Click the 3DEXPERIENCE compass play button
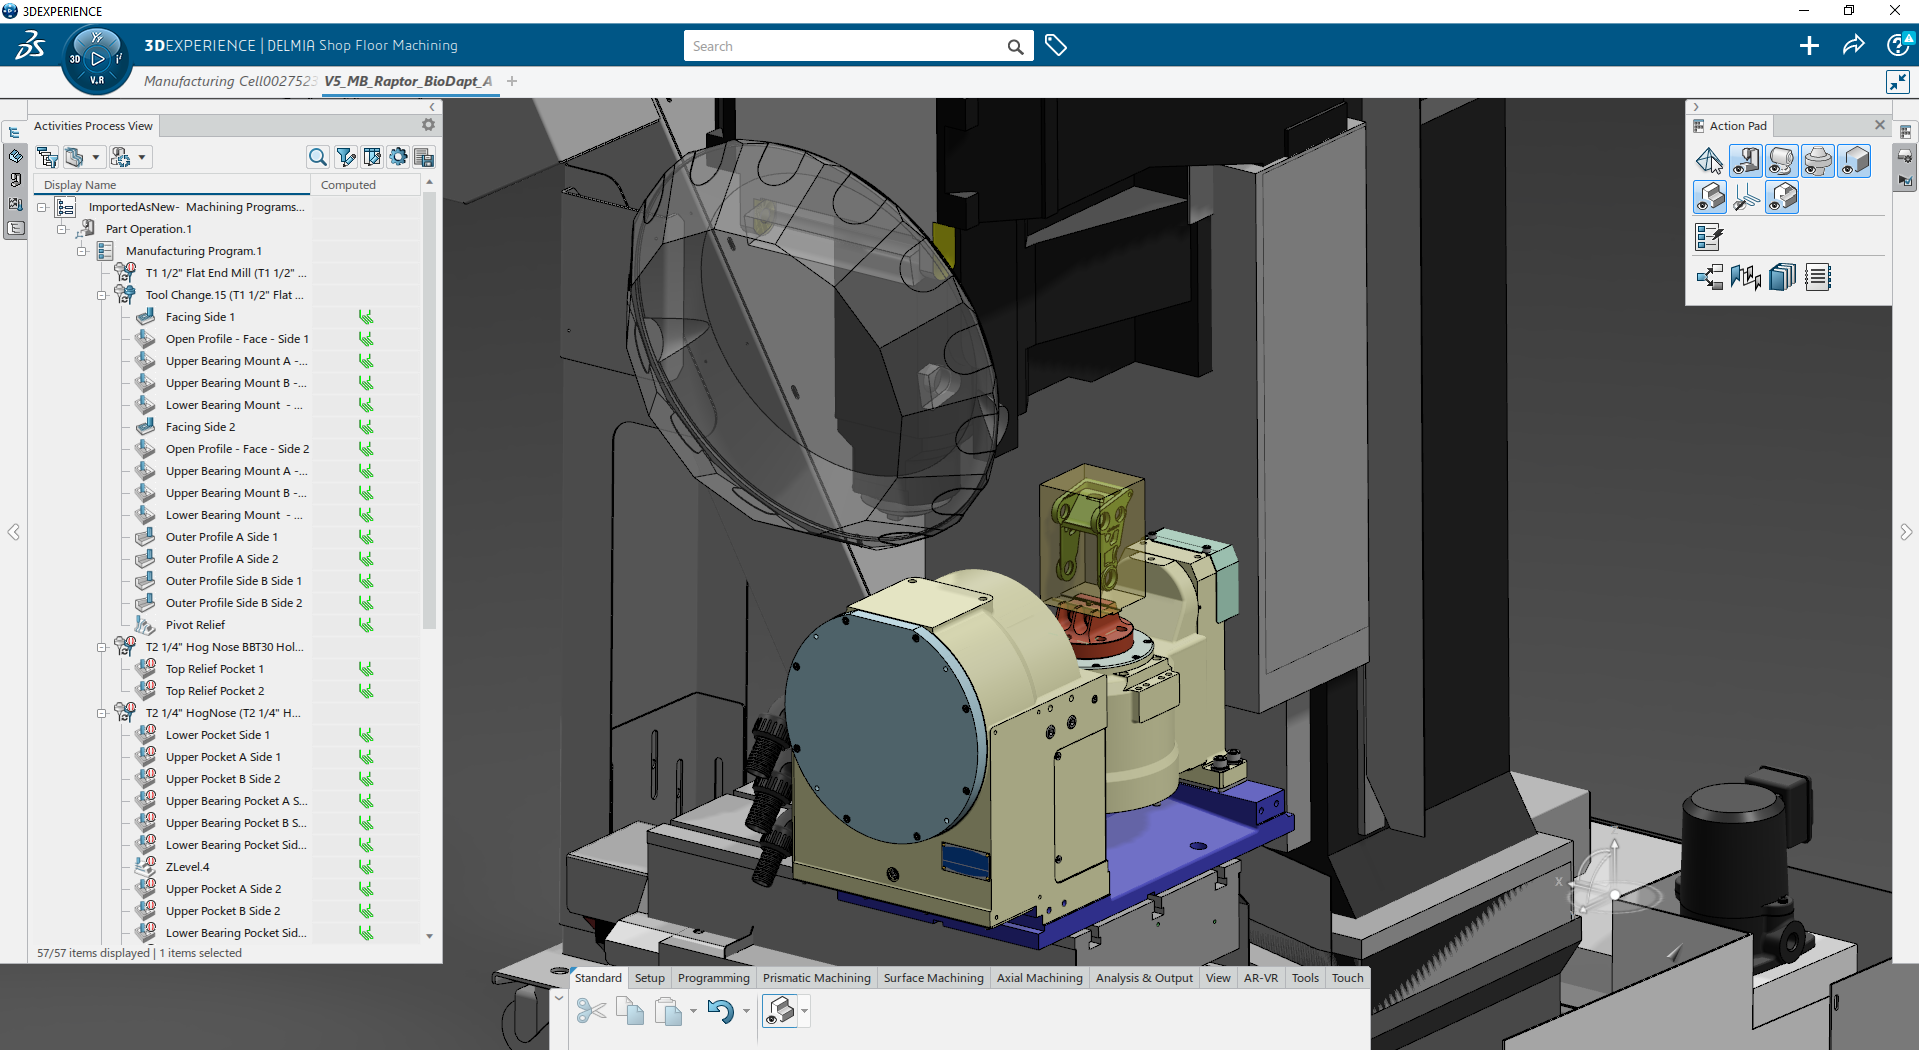This screenshot has width=1919, height=1050. (x=97, y=59)
